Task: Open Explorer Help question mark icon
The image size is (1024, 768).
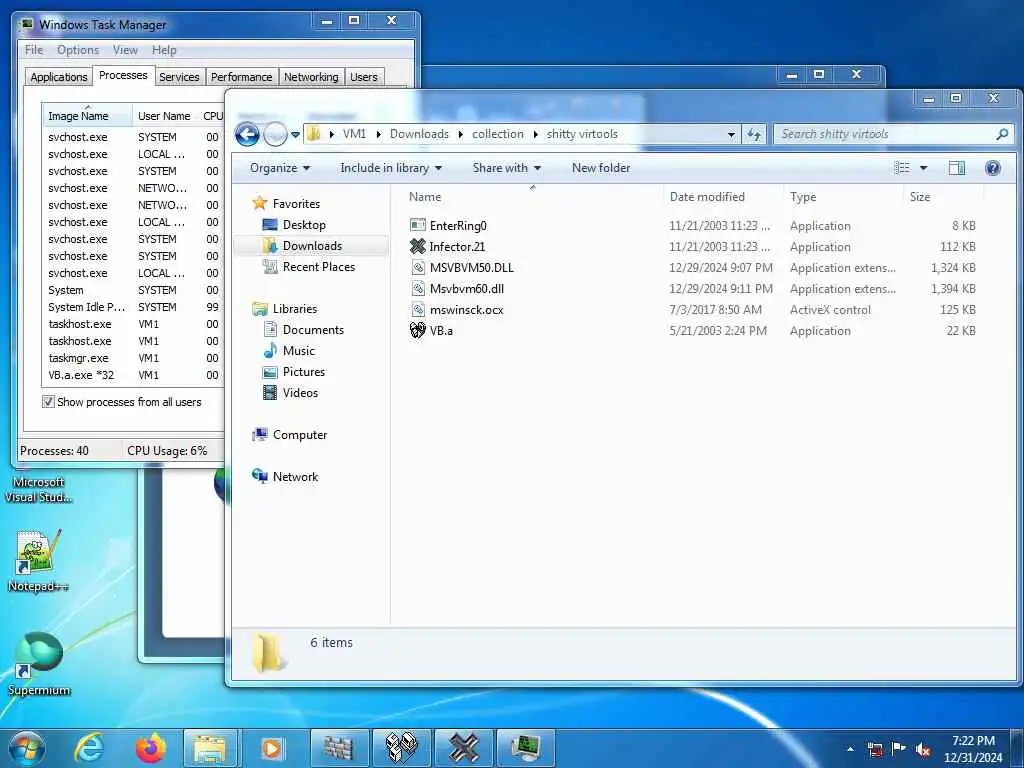Action: click(x=993, y=168)
